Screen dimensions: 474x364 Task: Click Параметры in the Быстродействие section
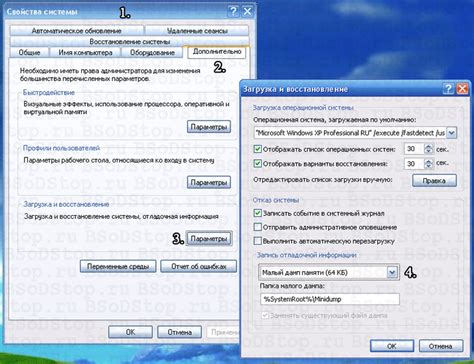coord(209,127)
